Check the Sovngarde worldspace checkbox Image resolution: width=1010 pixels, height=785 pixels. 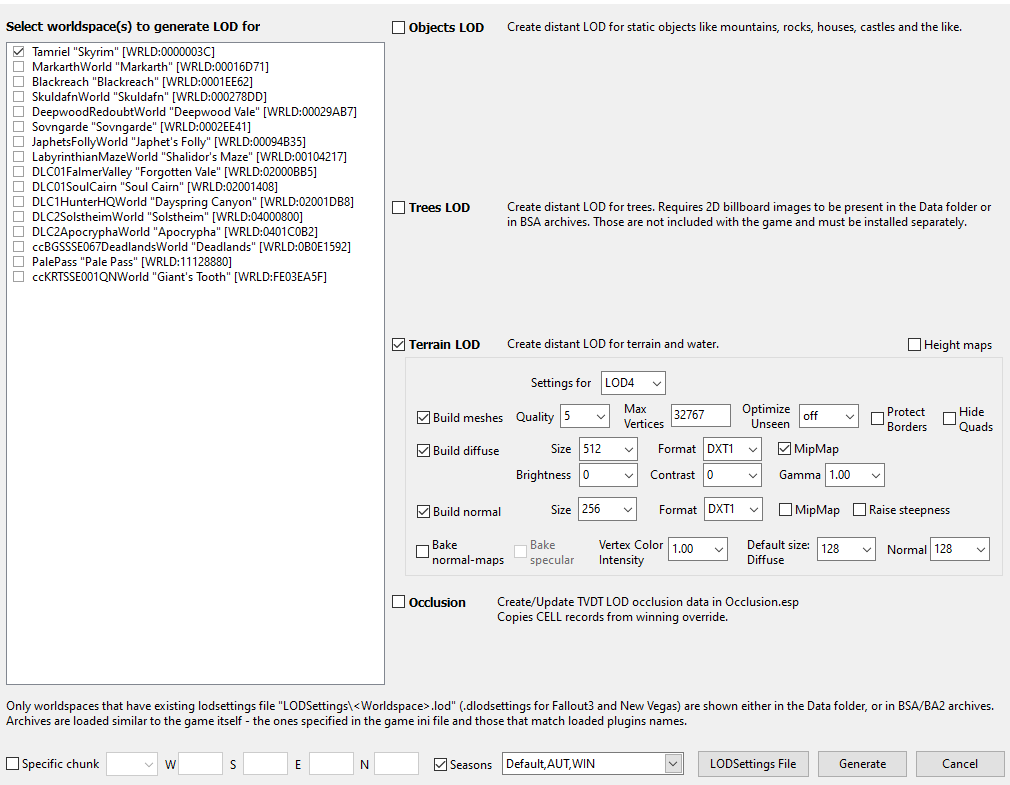[x=19, y=127]
